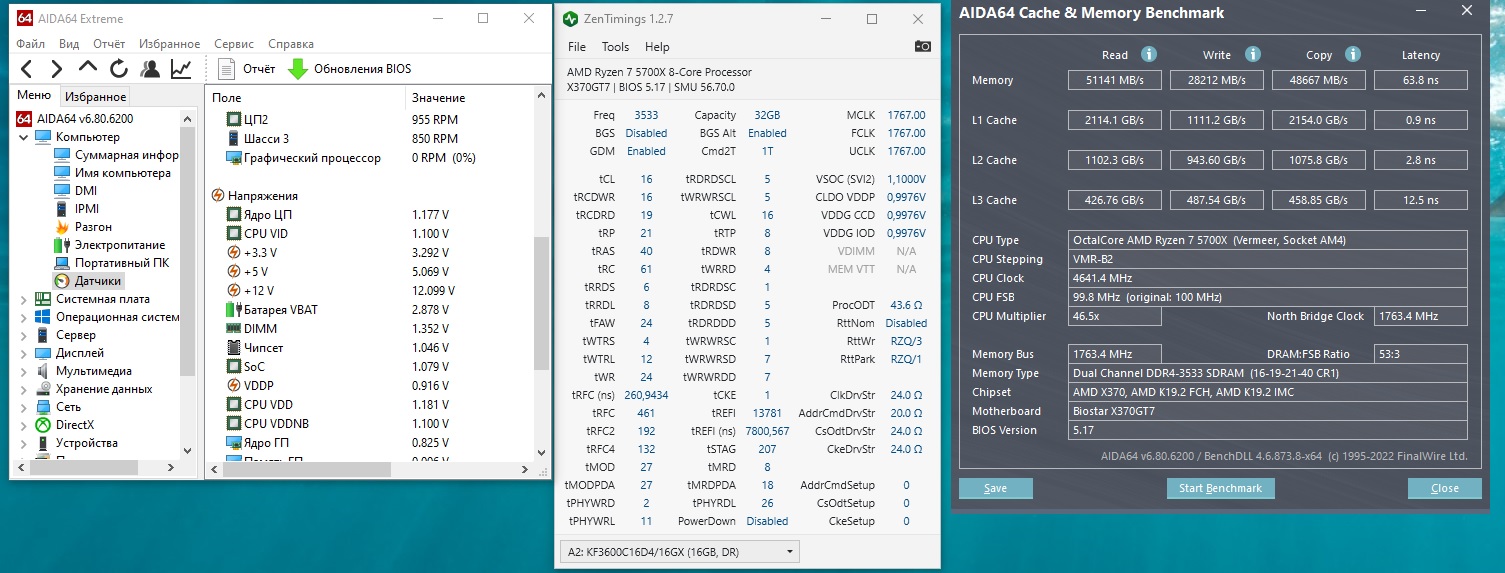This screenshot has height=573, width=1505.
Task: Select Электропитание power tree item
Action: tap(109, 245)
